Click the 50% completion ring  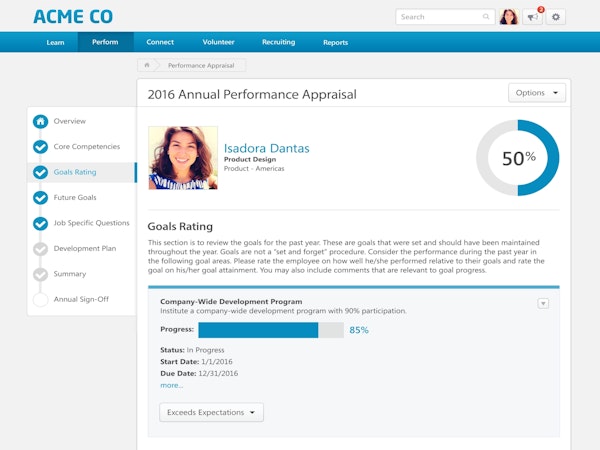(517, 157)
